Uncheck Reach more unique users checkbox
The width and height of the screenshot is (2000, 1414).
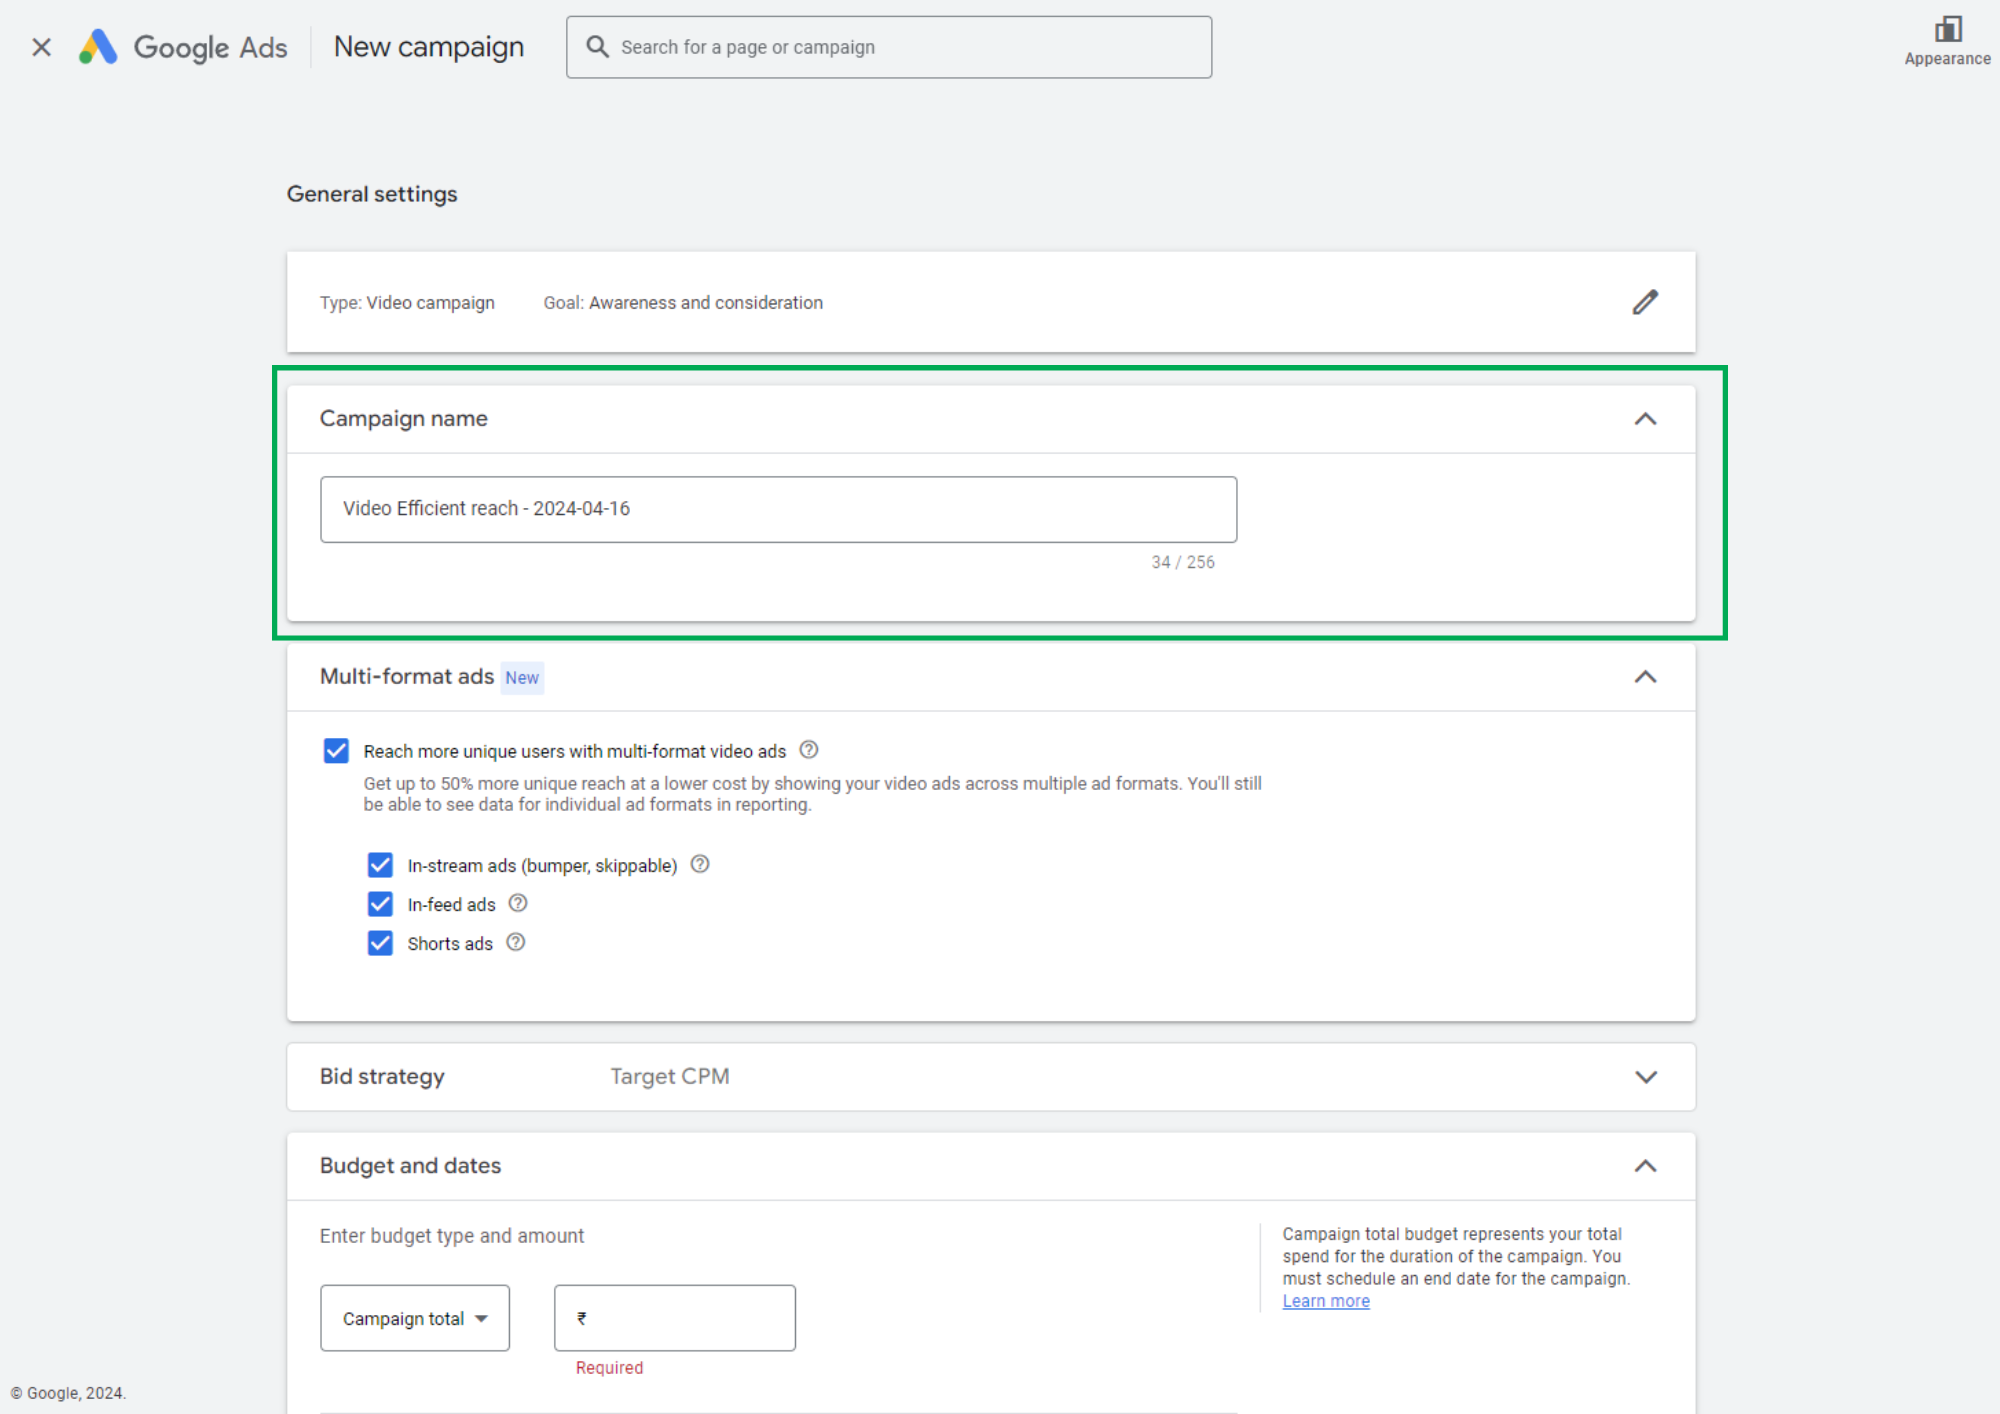(x=336, y=750)
